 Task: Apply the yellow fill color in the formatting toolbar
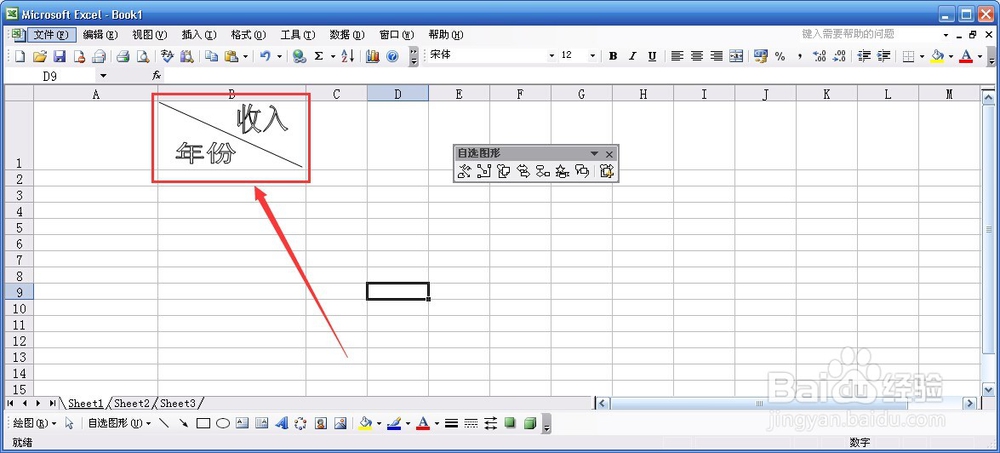pos(937,56)
